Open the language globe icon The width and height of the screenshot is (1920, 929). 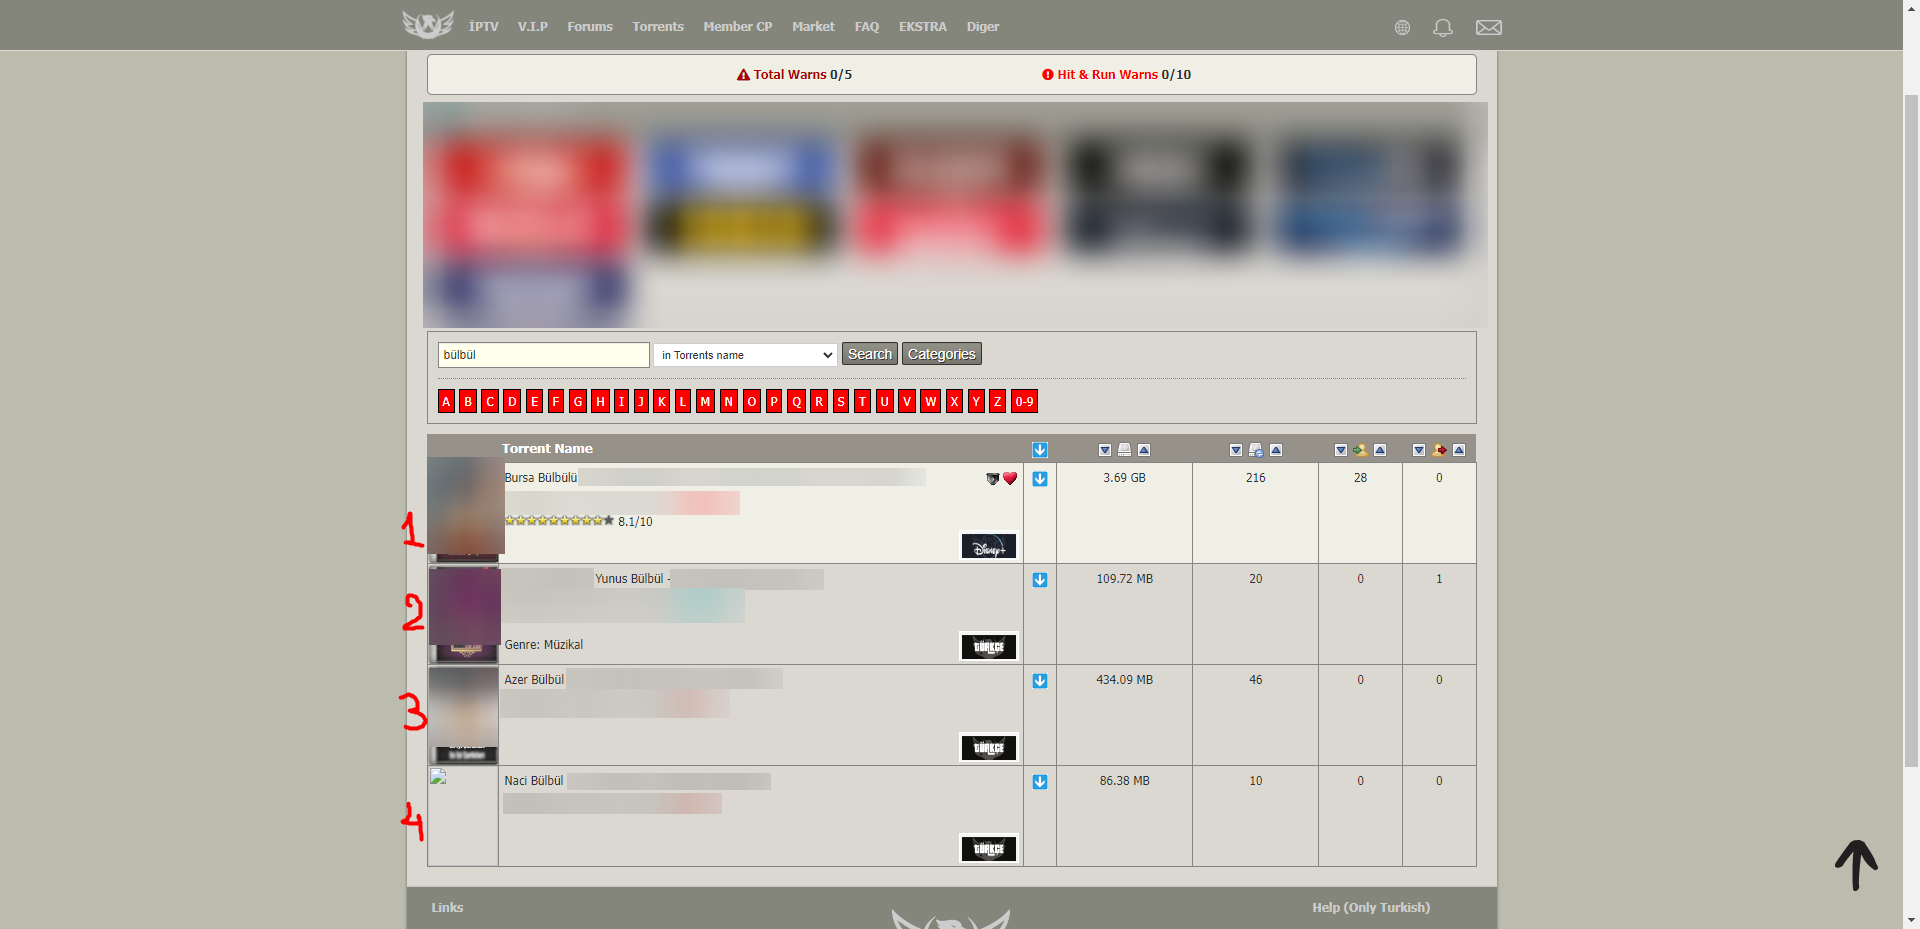pyautogui.click(x=1401, y=28)
